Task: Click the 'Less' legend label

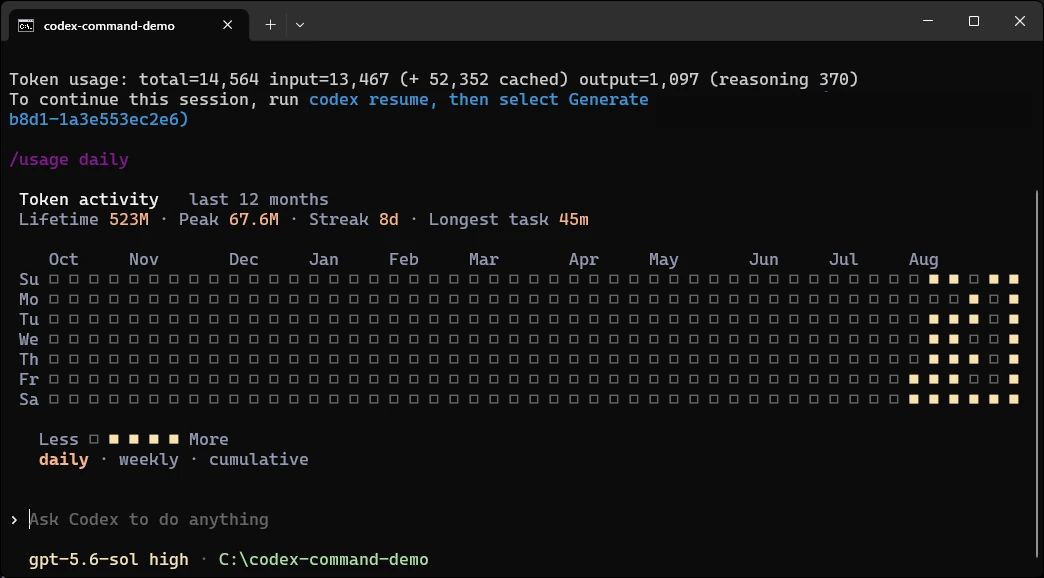Action: 59,439
